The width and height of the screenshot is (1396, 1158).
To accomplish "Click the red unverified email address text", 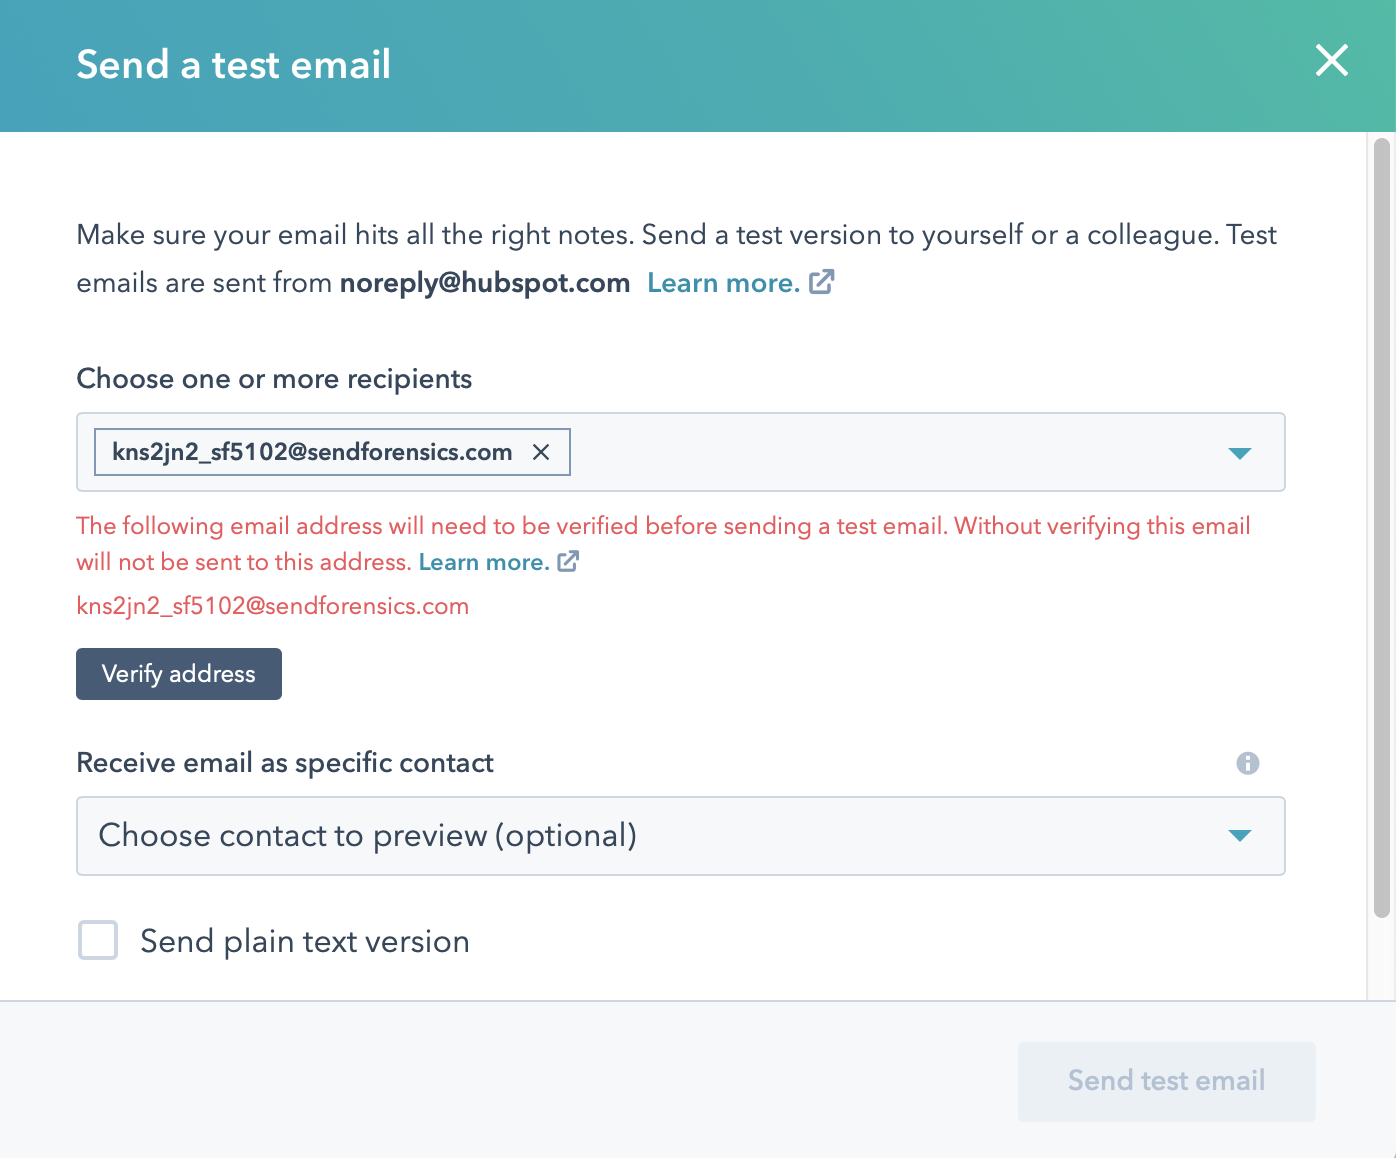I will pyautogui.click(x=272, y=606).
